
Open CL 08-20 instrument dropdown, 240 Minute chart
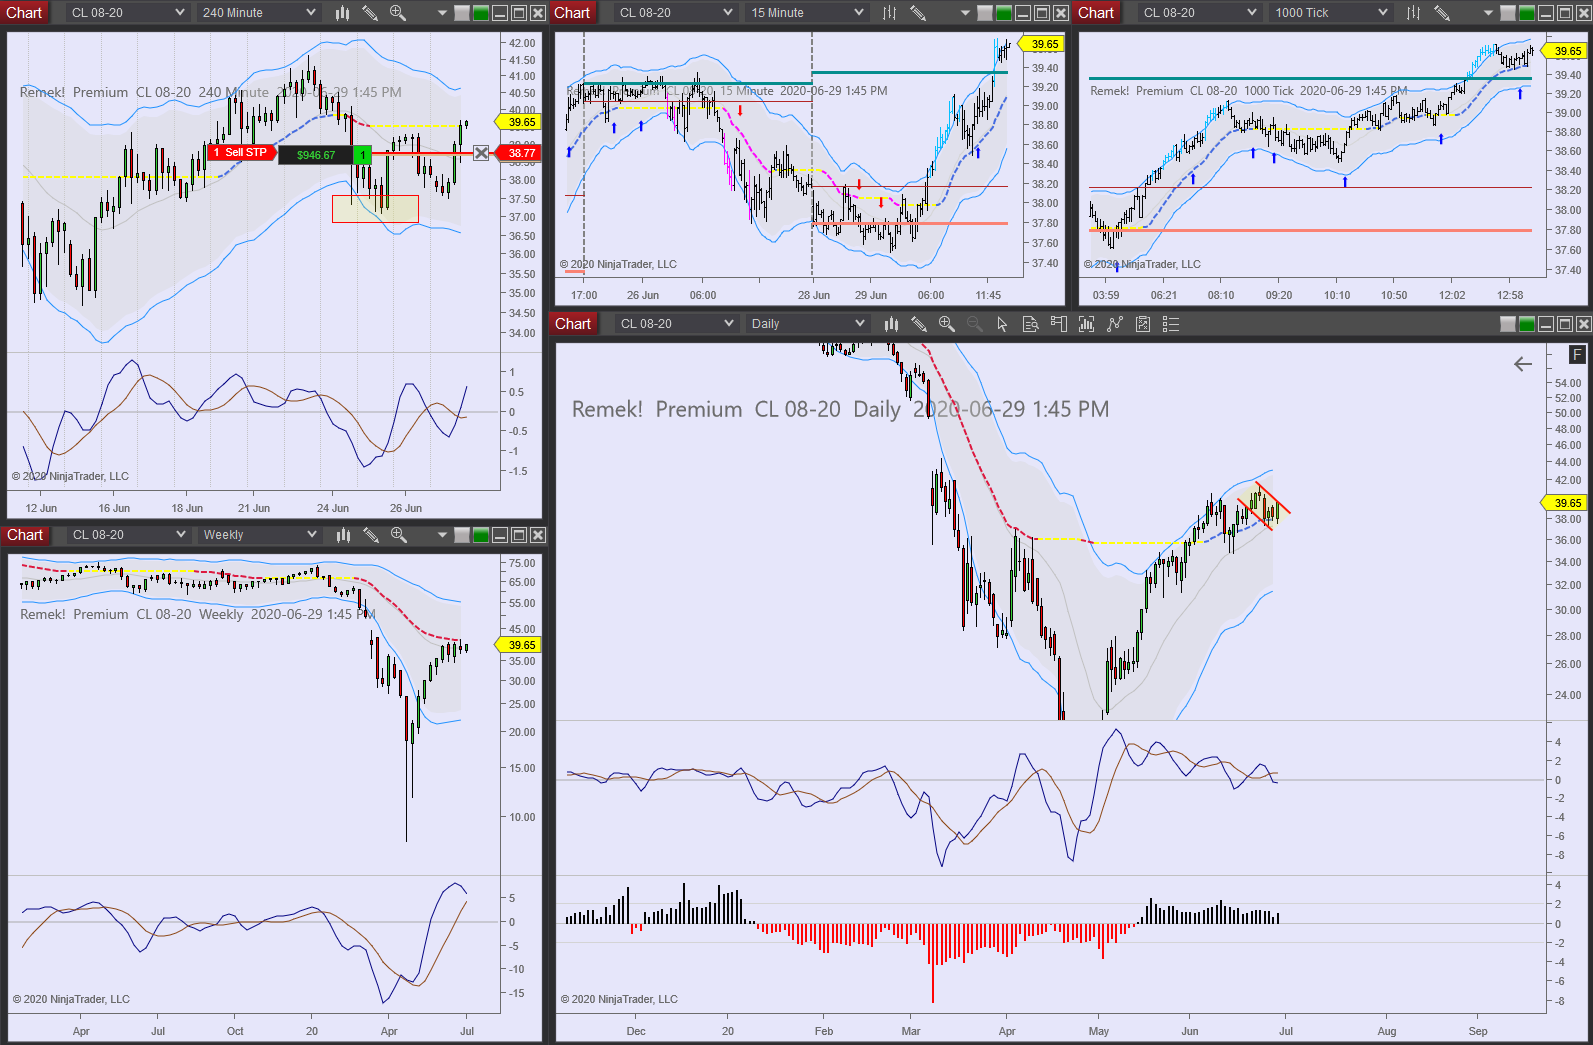(x=127, y=13)
